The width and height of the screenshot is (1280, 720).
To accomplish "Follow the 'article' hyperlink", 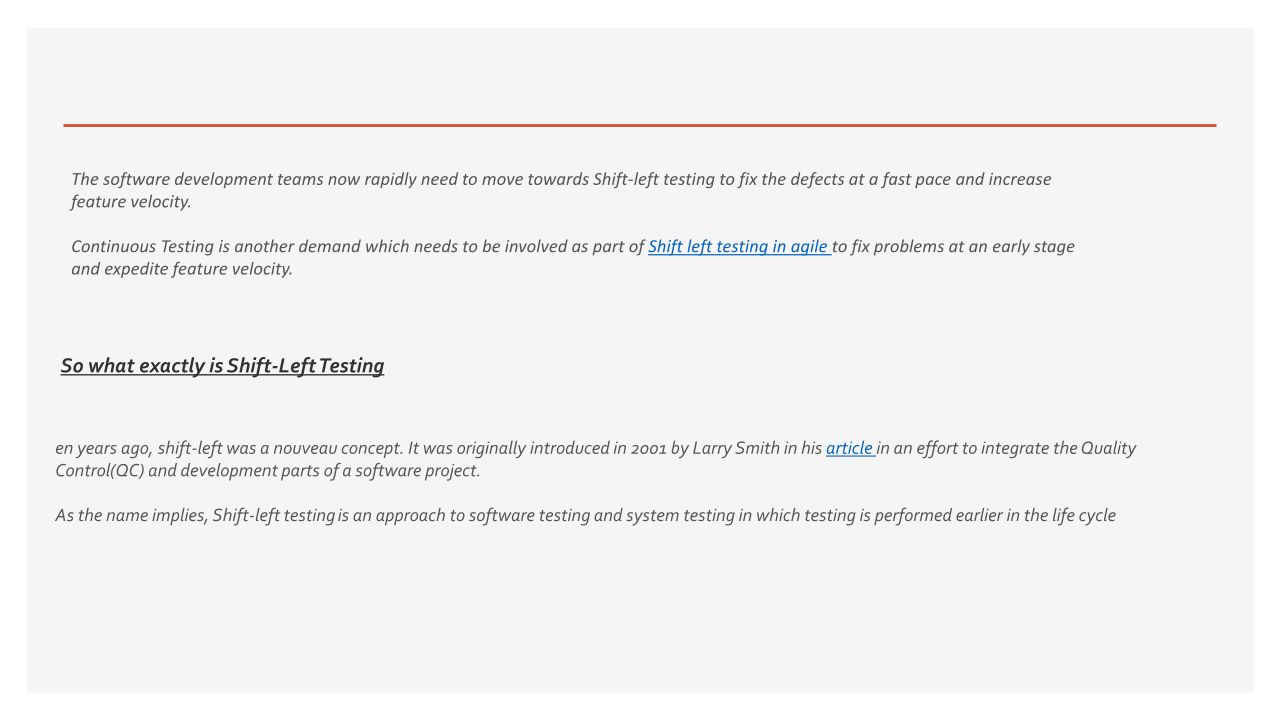I will click(x=849, y=449).
